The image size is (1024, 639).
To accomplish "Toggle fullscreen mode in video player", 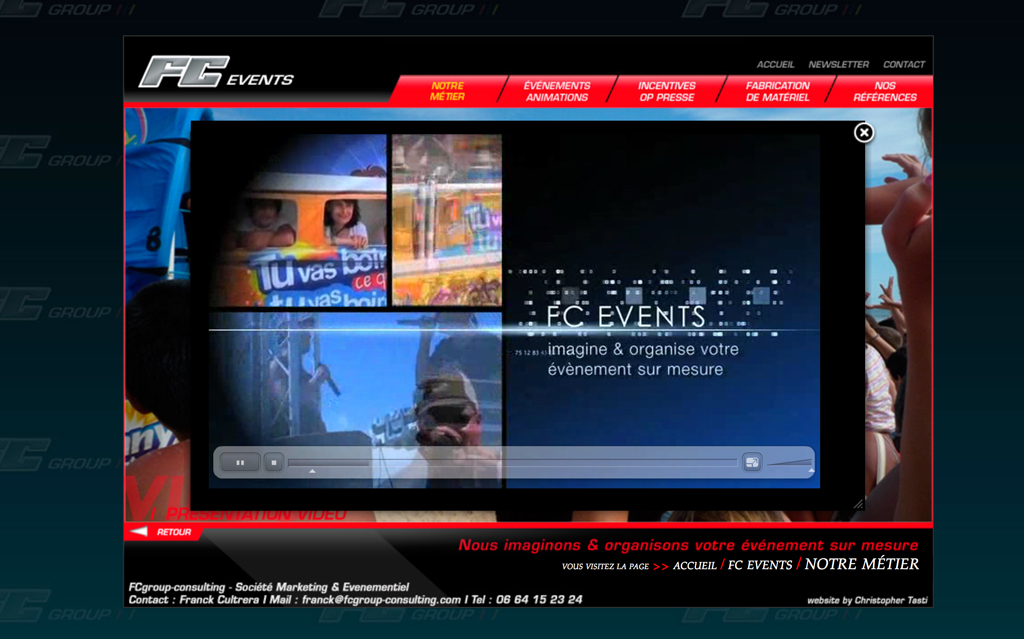I will point(752,462).
